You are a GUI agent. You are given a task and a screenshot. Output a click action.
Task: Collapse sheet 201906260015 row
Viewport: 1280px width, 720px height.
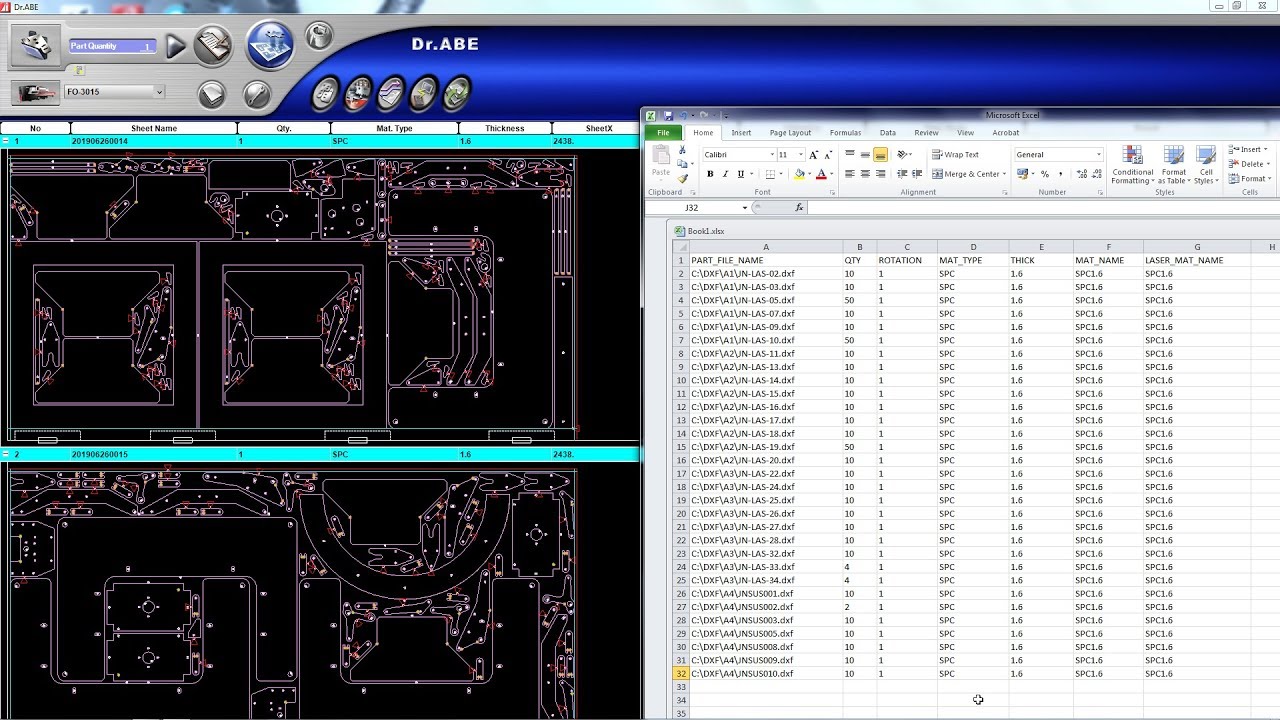point(6,455)
